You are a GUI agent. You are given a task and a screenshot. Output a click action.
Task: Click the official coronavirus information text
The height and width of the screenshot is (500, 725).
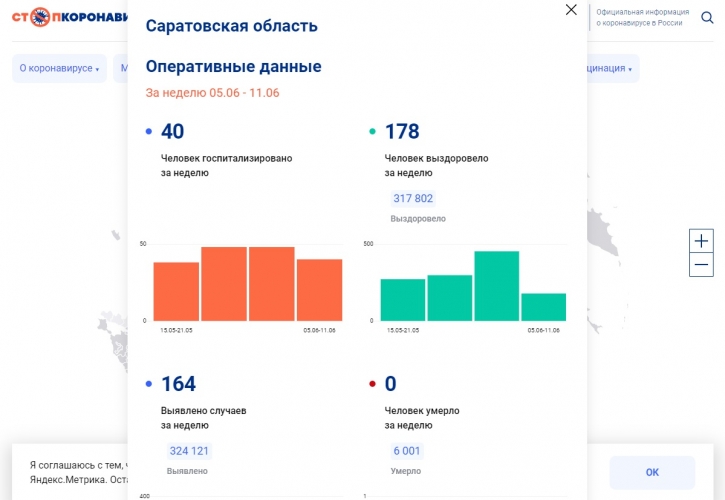pos(642,17)
